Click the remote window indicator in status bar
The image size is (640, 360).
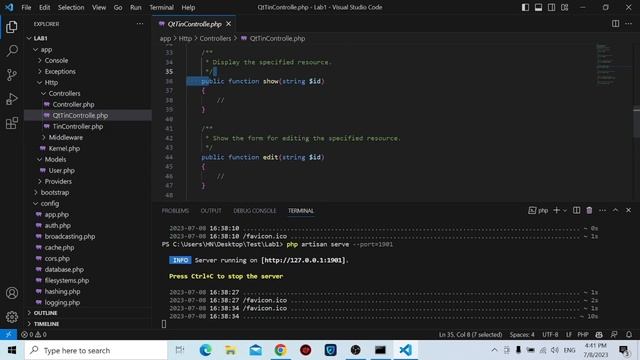[8, 334]
